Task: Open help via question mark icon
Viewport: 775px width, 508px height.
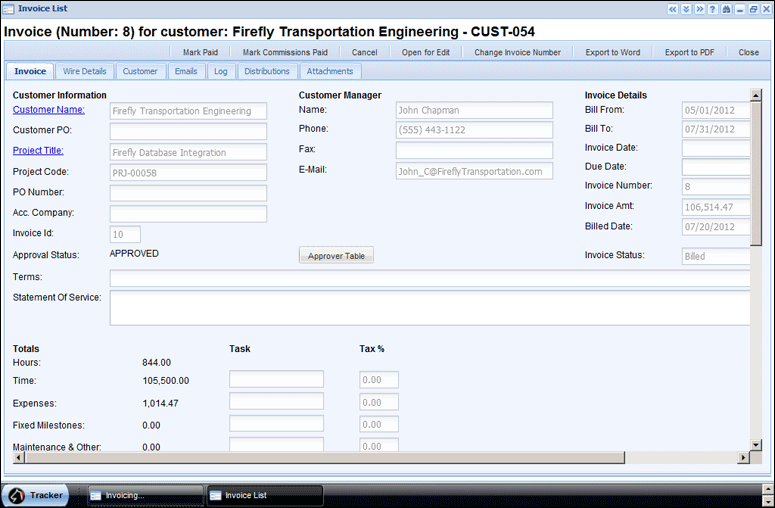Action: [x=713, y=9]
